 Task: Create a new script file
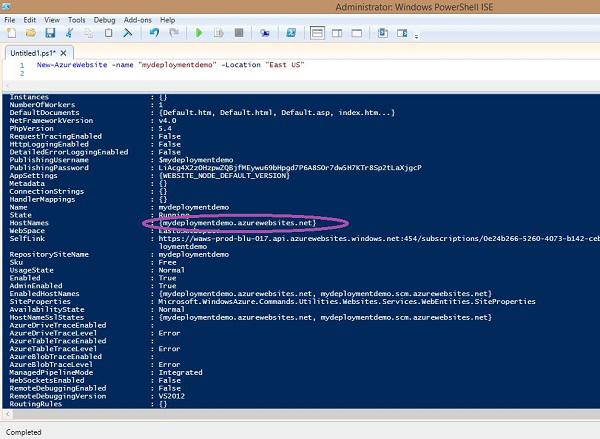tap(11, 33)
